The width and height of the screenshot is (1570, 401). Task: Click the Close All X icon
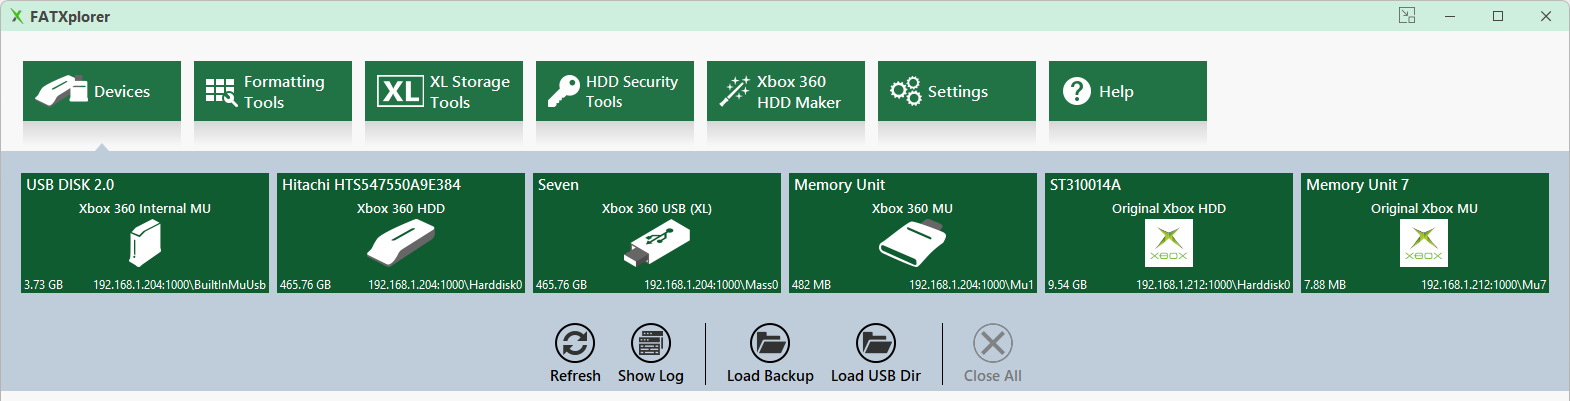[x=993, y=343]
